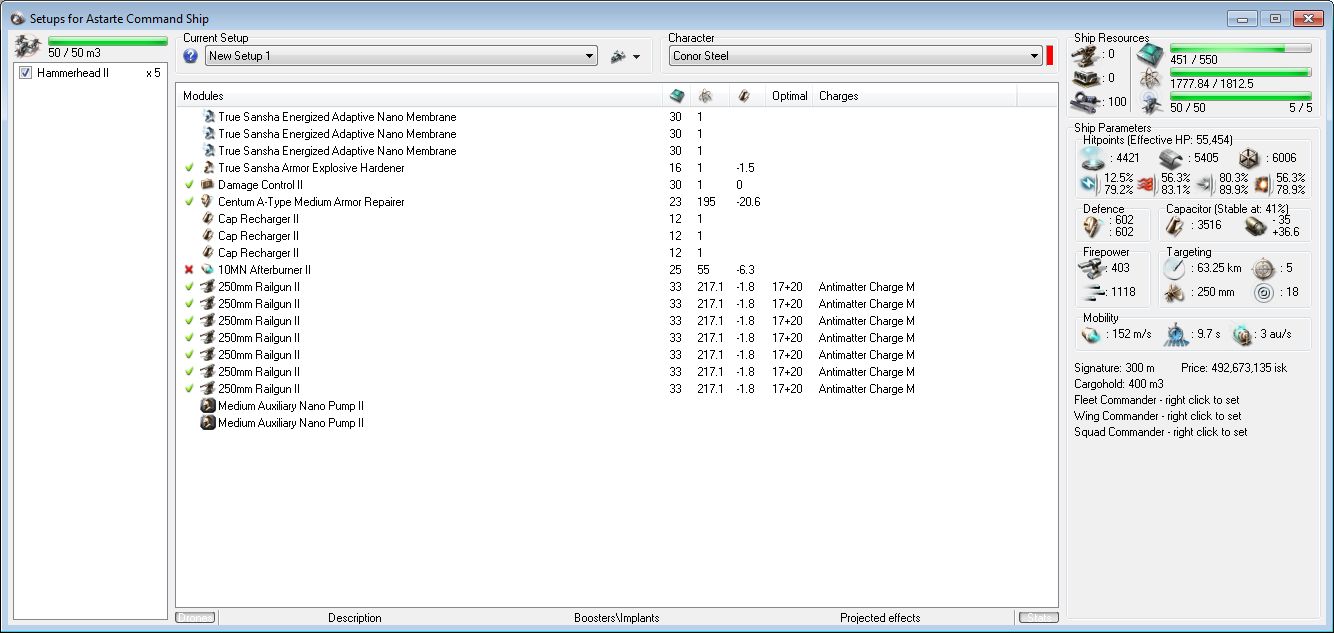
Task: Click the CPU column header icon
Action: (677, 96)
